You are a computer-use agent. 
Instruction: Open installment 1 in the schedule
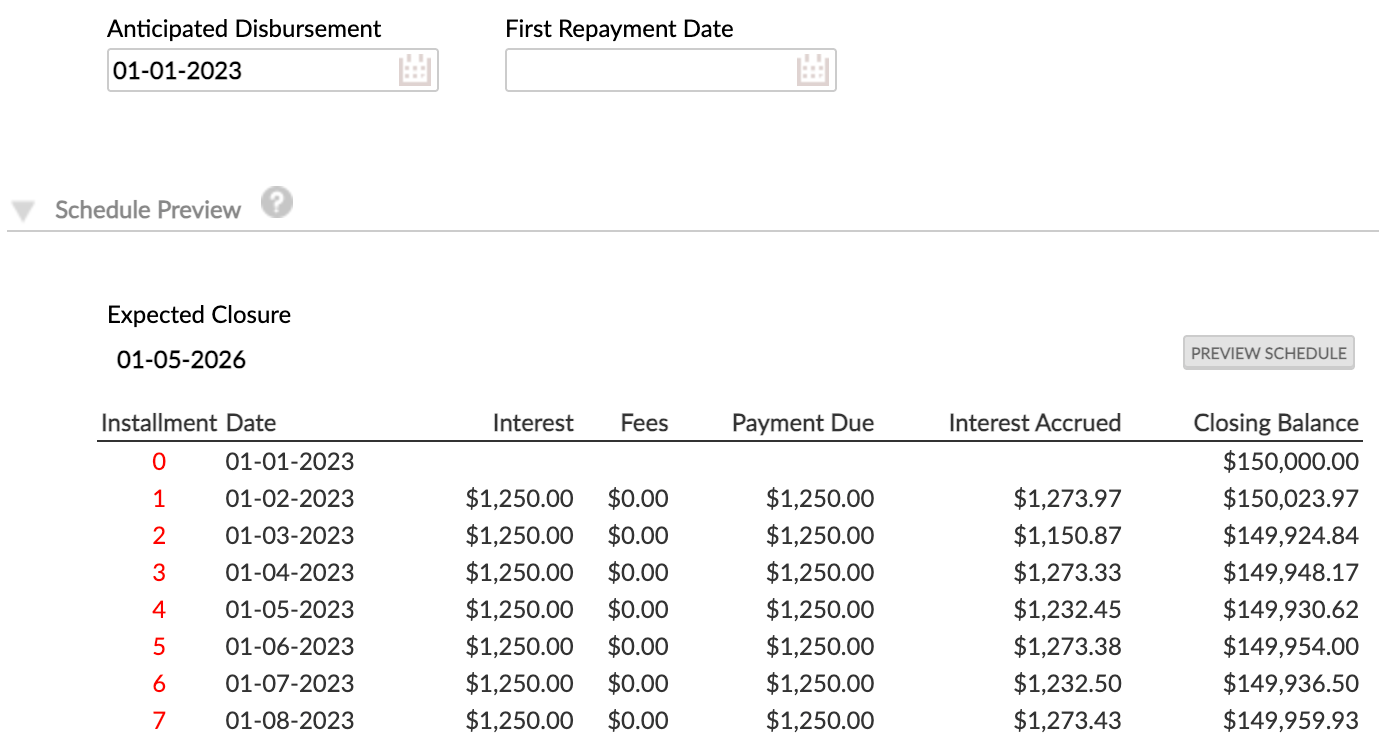[x=159, y=499]
